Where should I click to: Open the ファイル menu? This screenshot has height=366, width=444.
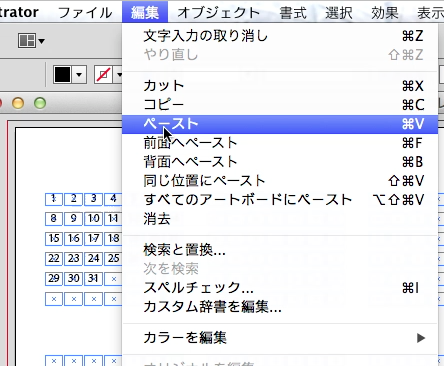(85, 12)
